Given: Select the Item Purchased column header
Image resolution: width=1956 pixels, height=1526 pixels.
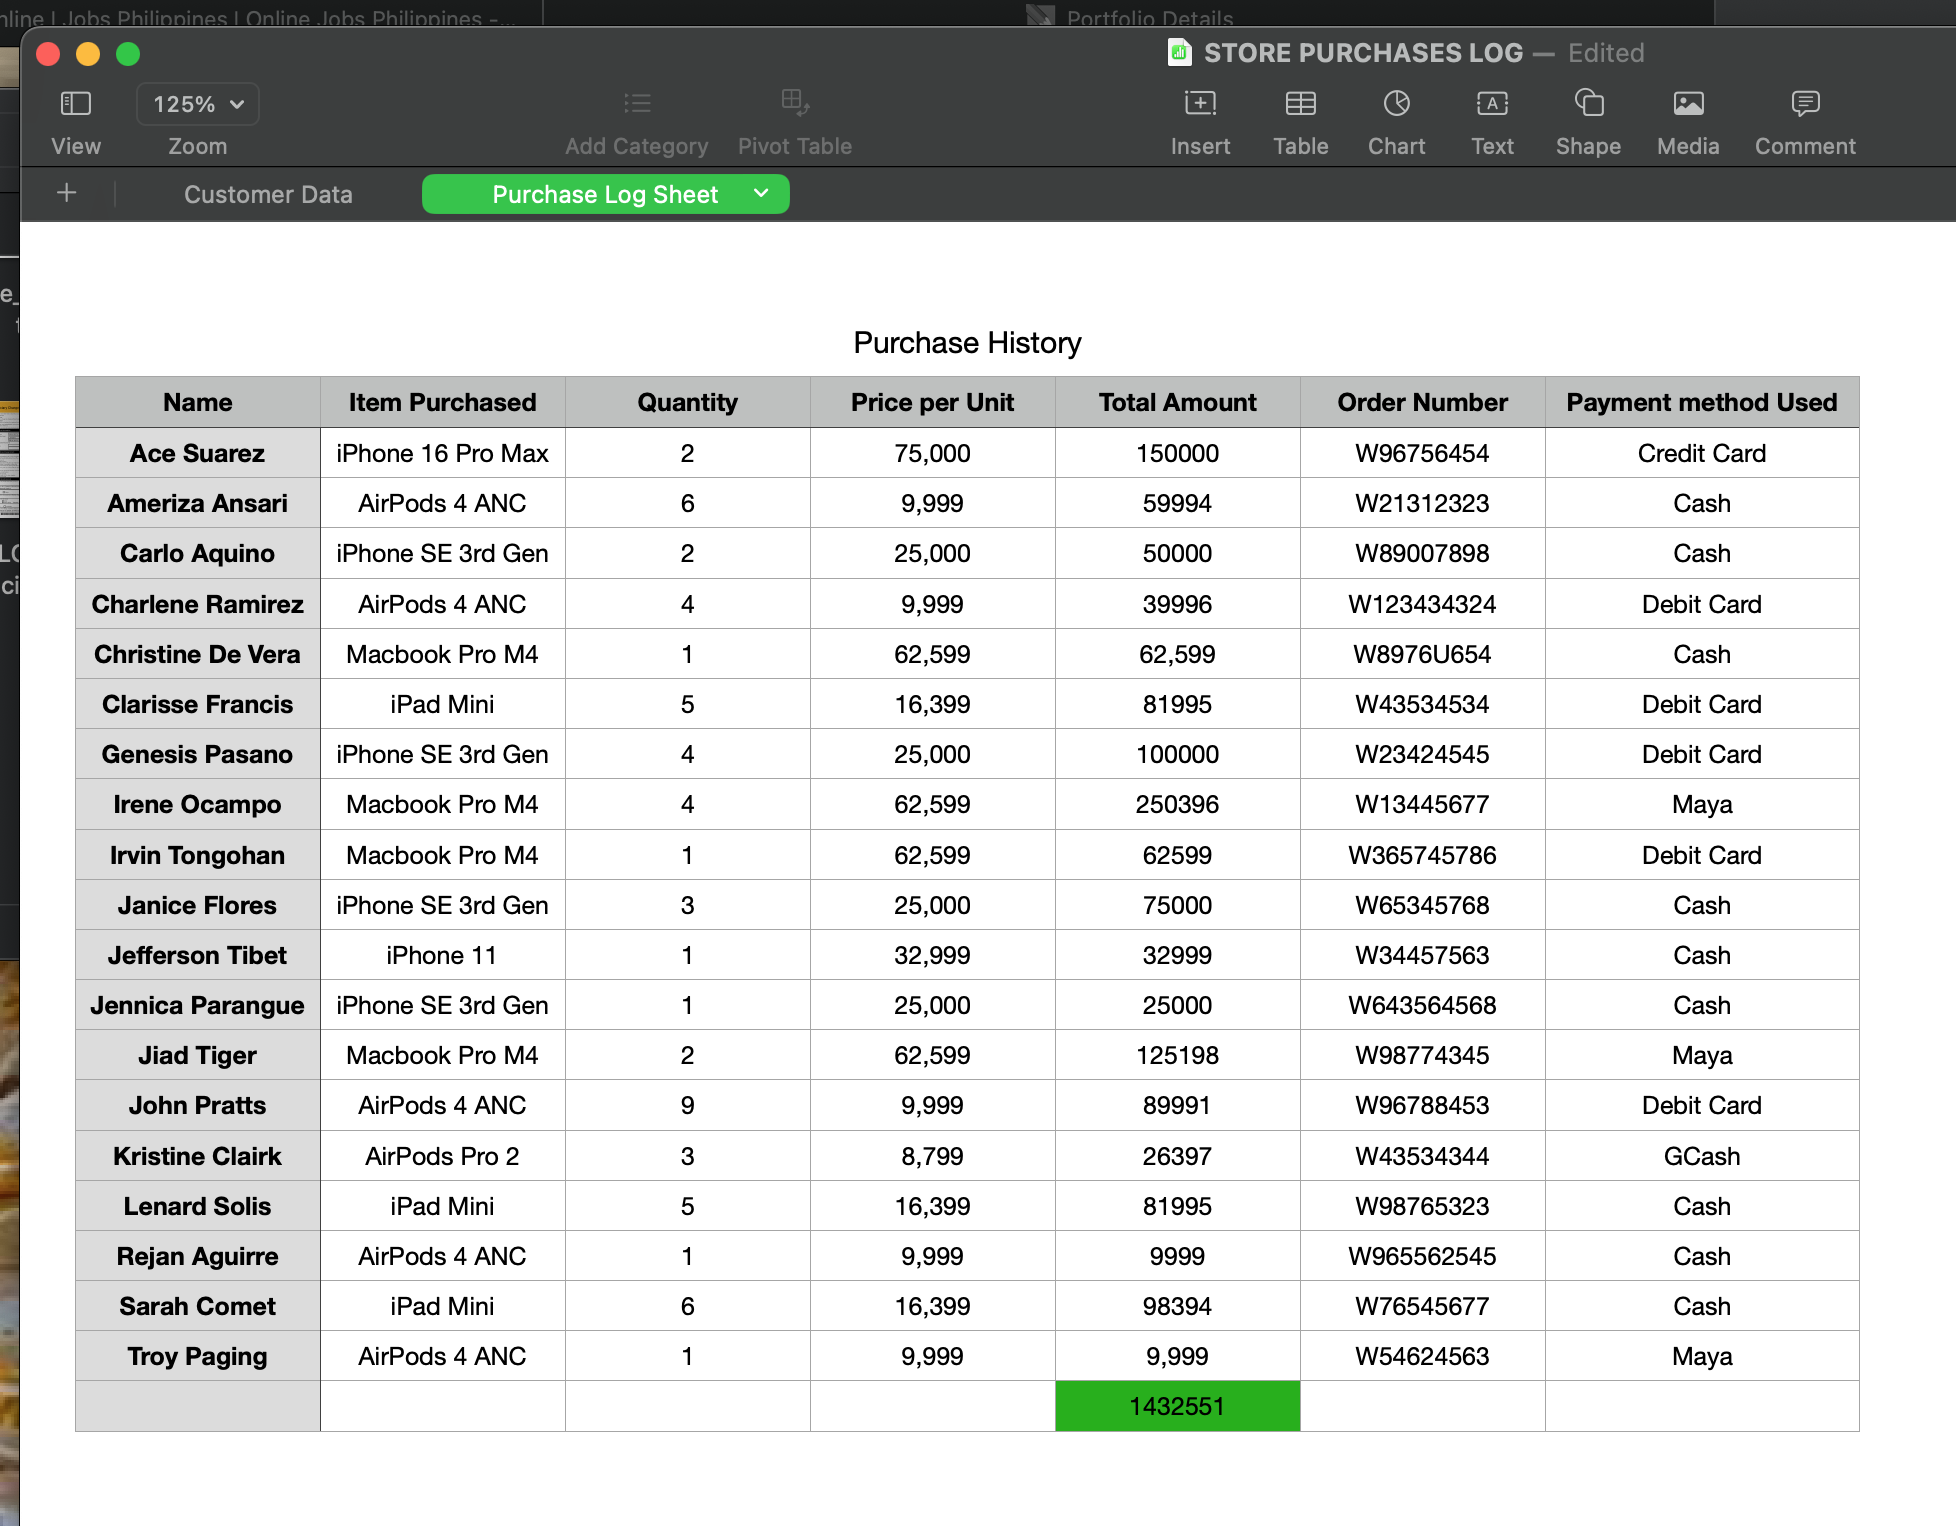Looking at the screenshot, I should tap(443, 402).
